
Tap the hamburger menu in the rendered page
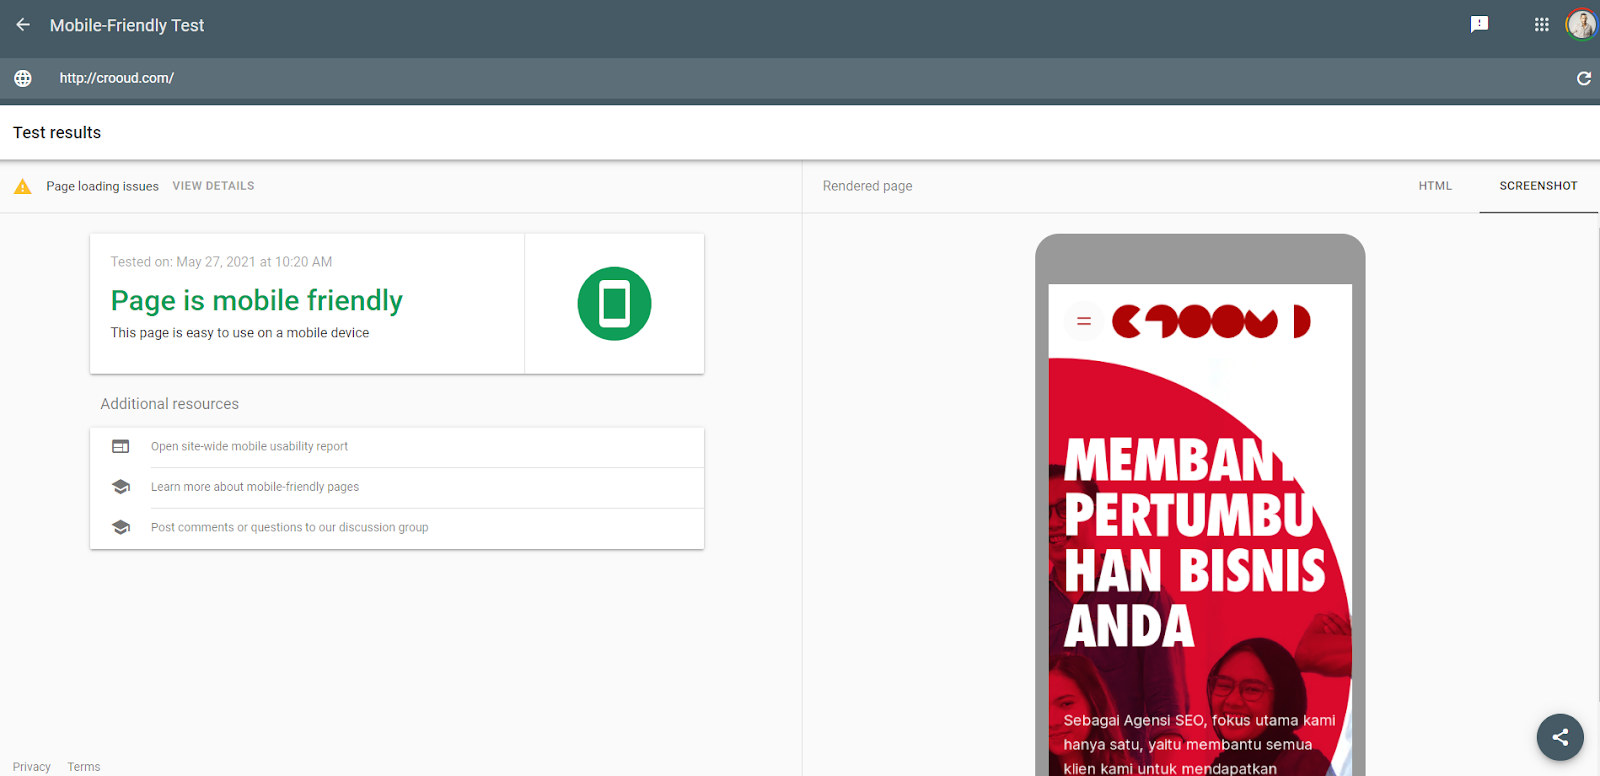1083,322
